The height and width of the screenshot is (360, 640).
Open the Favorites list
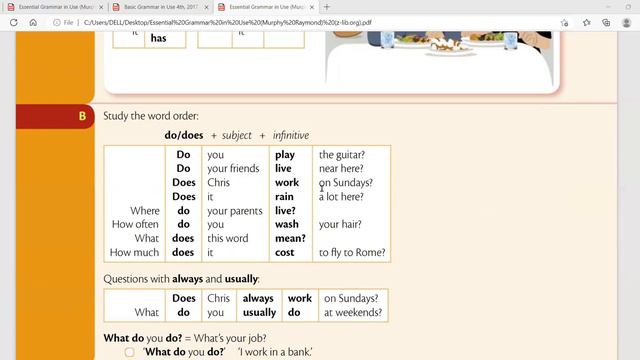587,22
